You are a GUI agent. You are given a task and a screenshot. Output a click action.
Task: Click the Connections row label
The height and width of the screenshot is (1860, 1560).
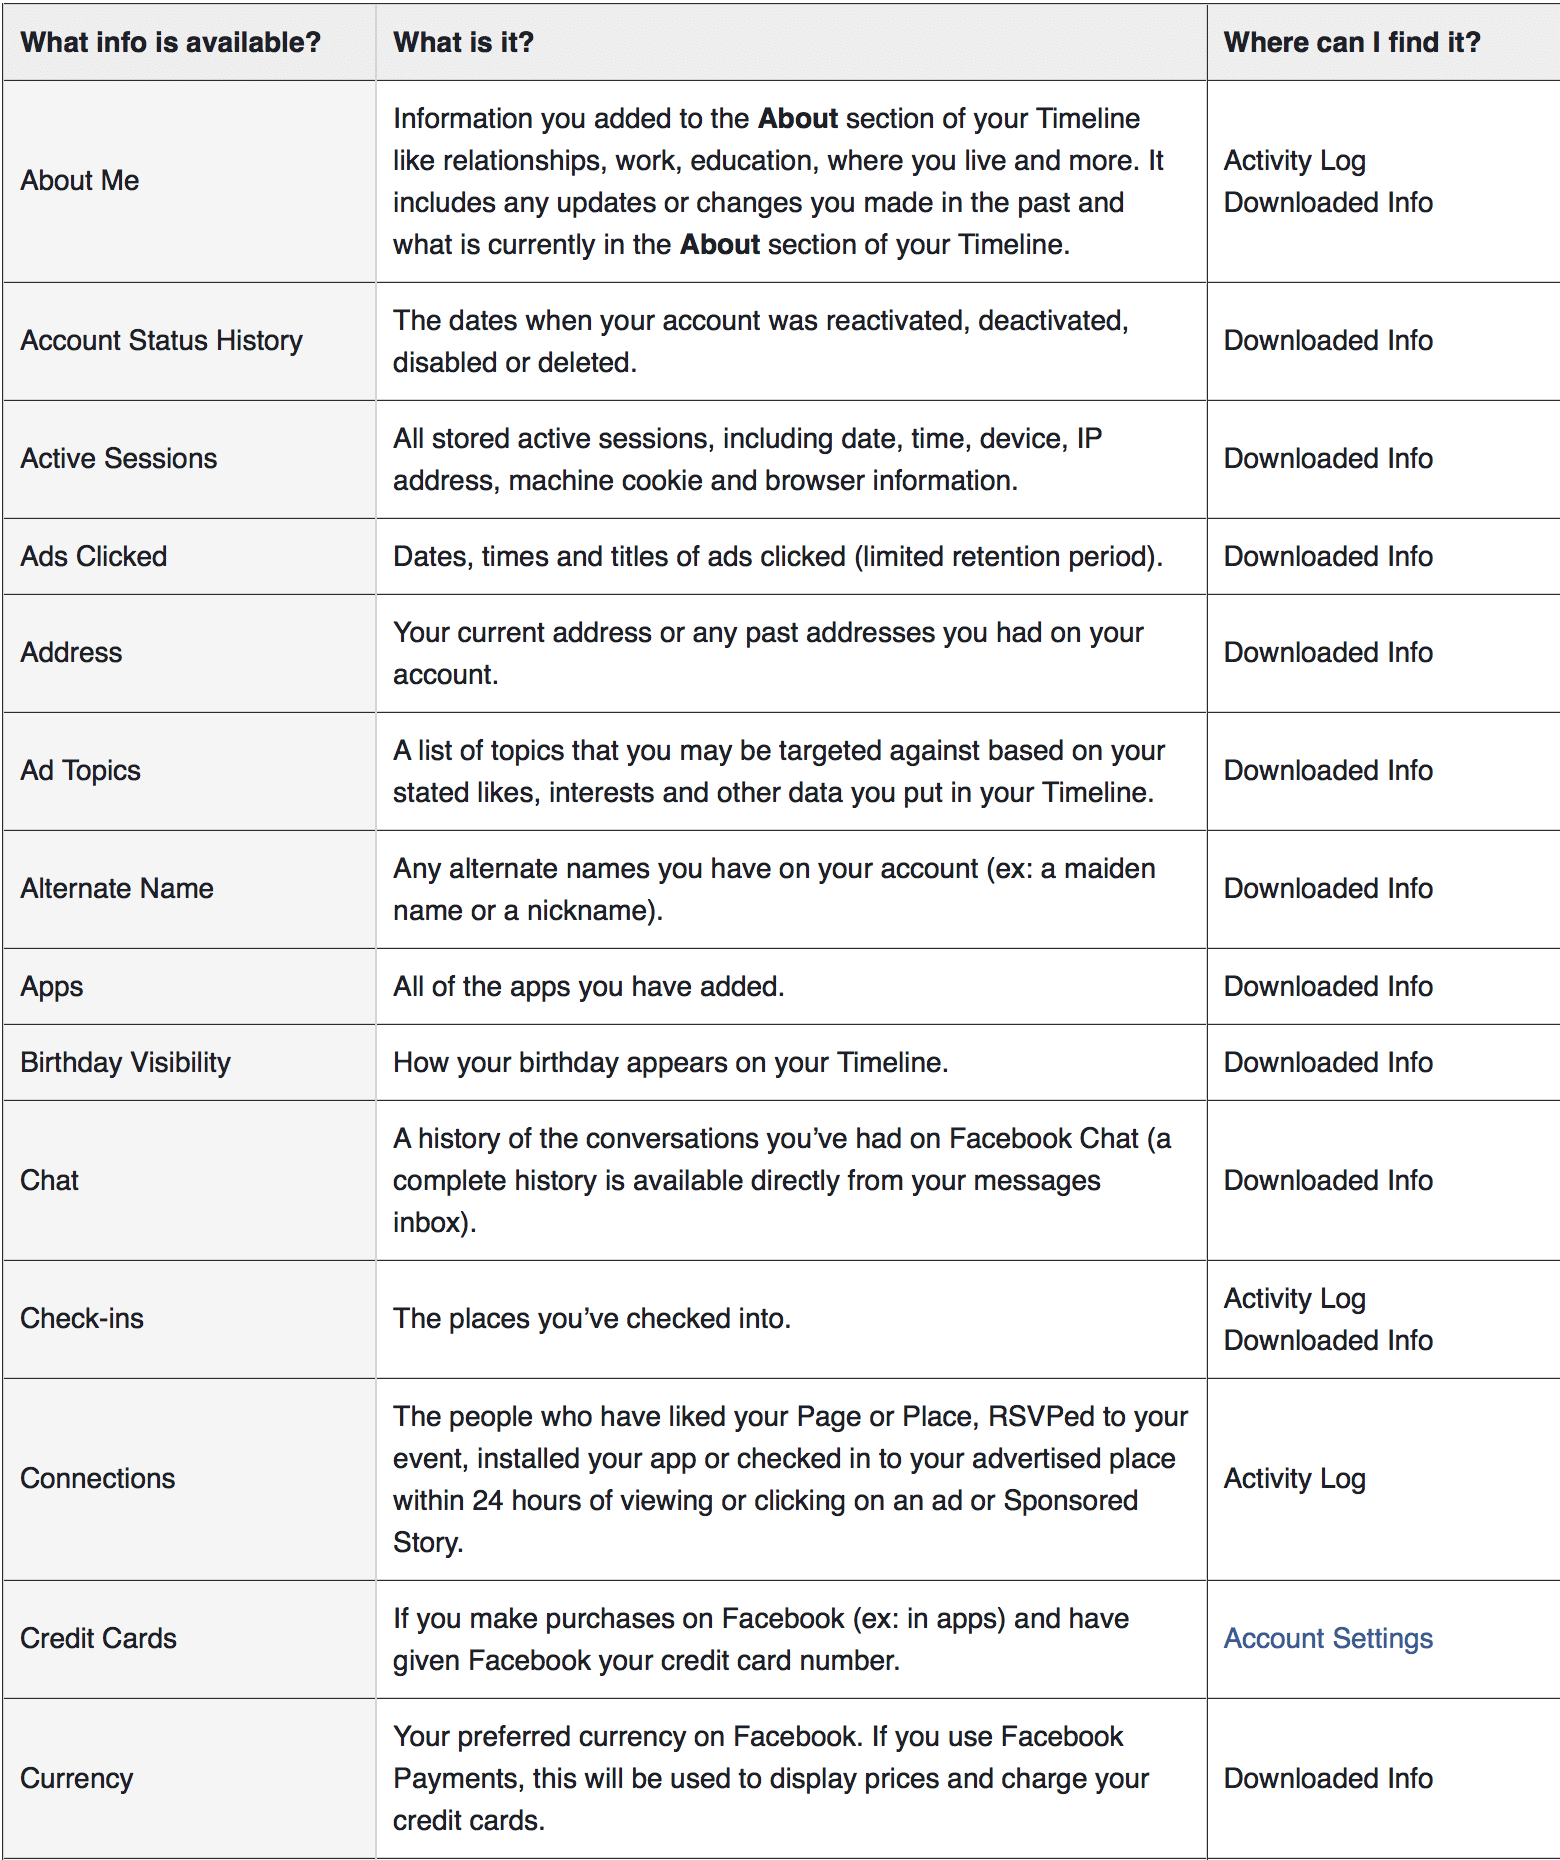click(x=98, y=1479)
